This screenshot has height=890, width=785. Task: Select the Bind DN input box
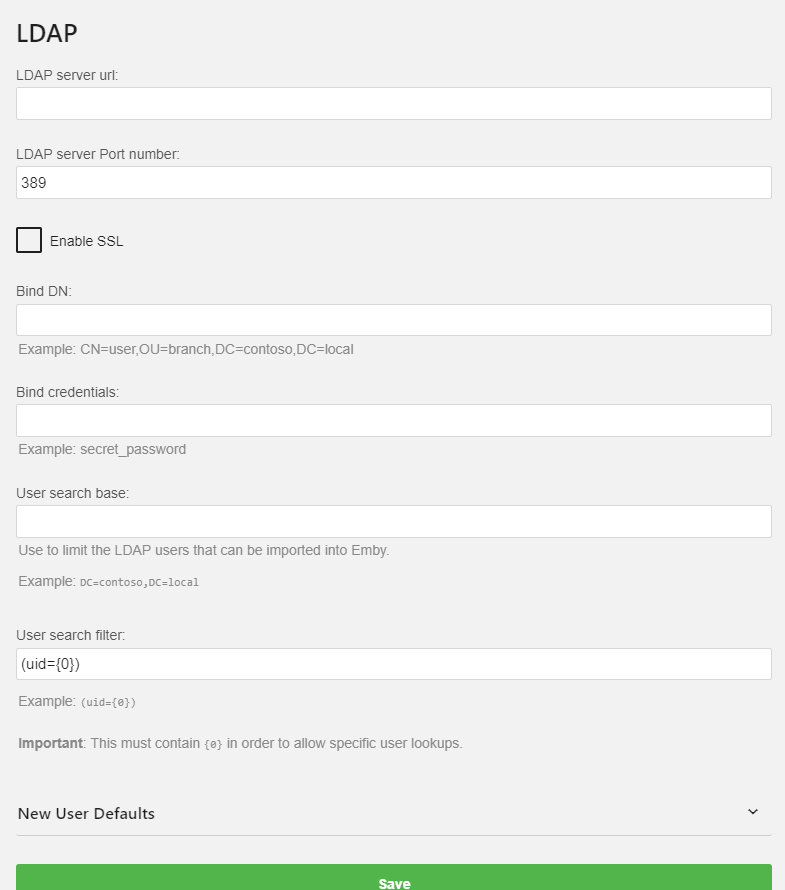coord(394,320)
